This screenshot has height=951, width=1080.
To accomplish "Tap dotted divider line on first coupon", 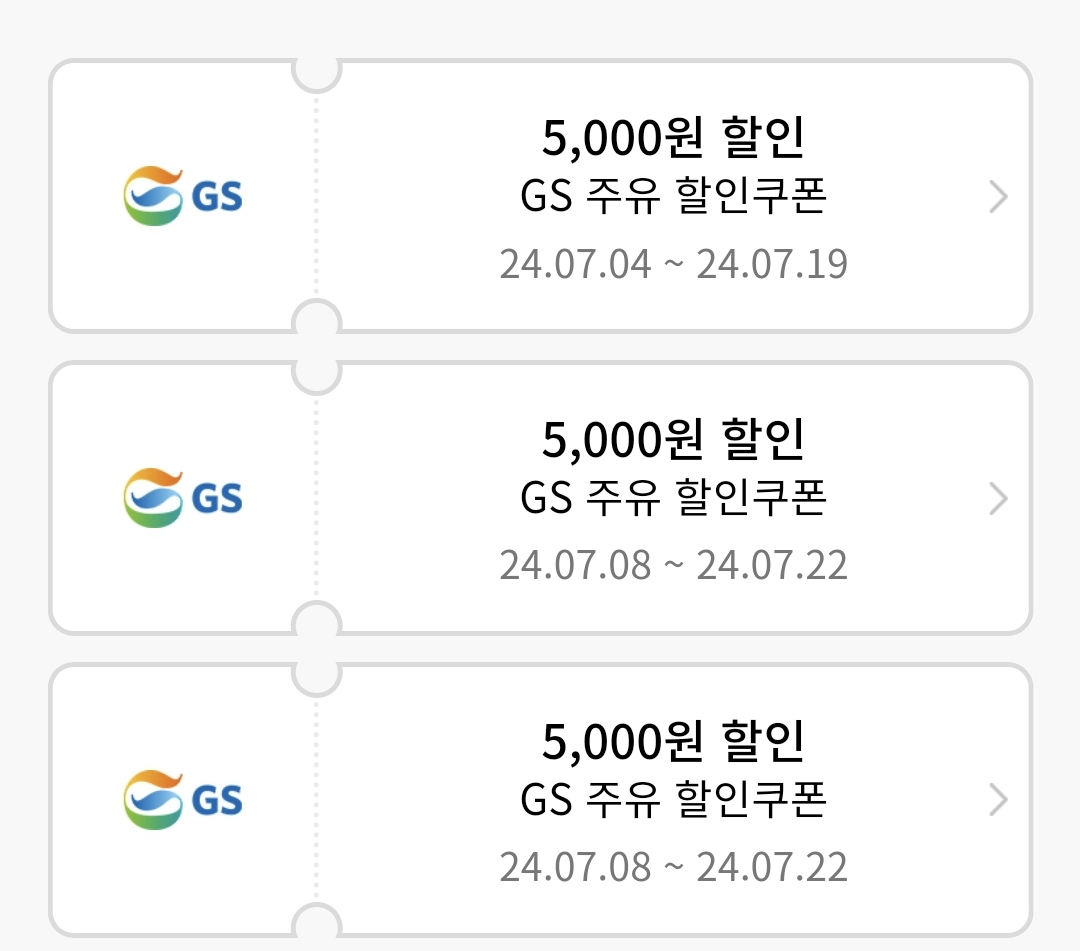I will [x=316, y=196].
